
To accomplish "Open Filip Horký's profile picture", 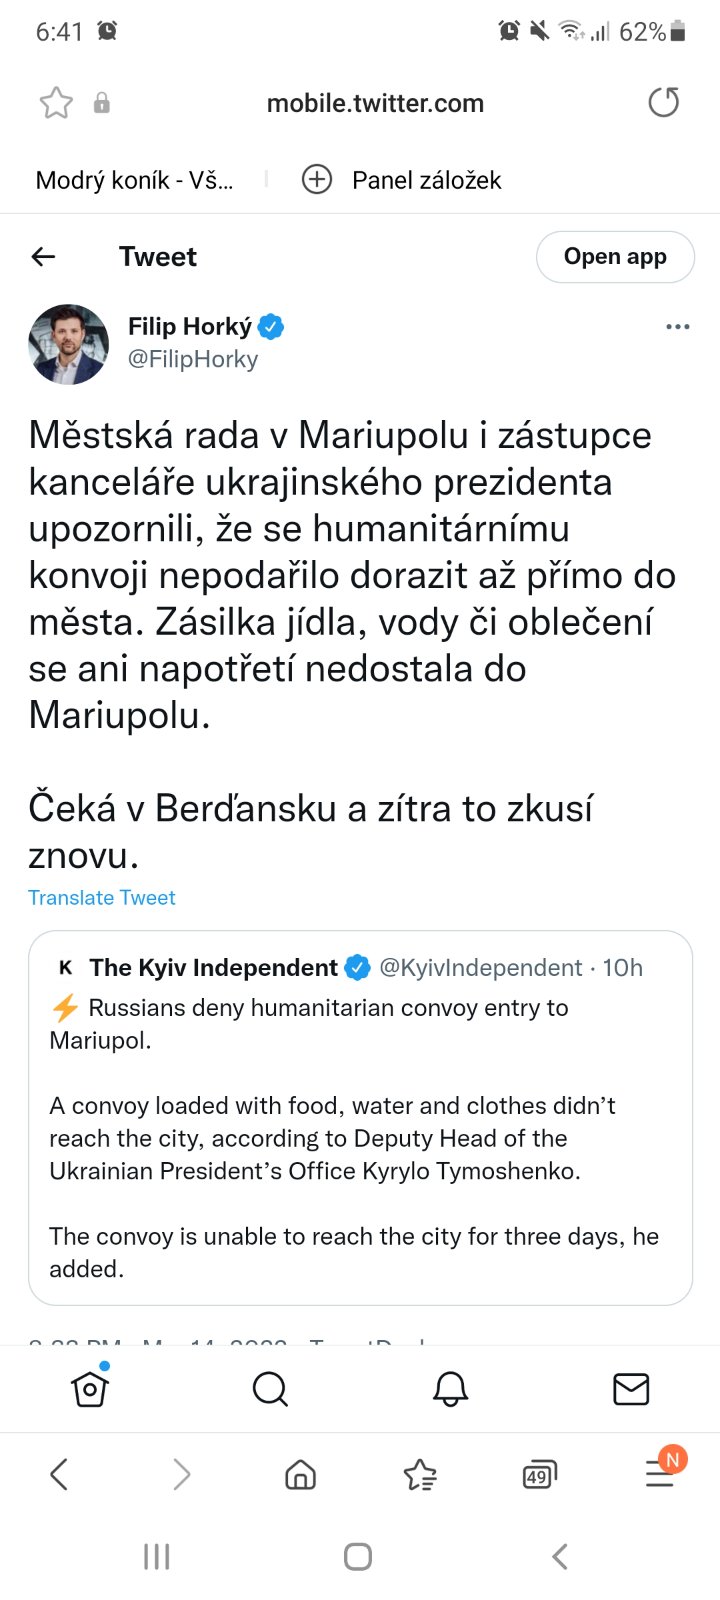I will click(68, 344).
